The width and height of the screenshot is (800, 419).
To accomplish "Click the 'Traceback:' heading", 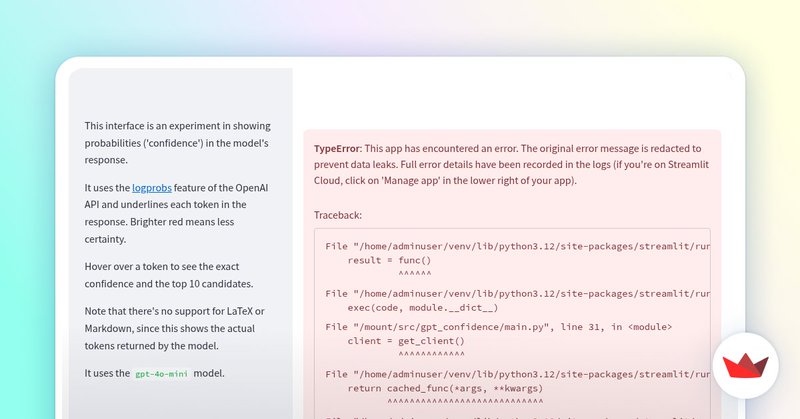I will pyautogui.click(x=338, y=215).
